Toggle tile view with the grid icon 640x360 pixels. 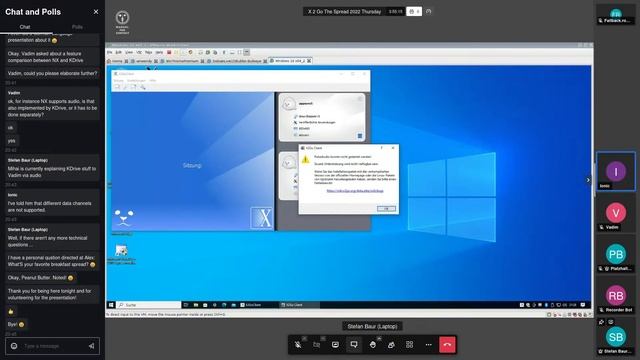(x=410, y=345)
